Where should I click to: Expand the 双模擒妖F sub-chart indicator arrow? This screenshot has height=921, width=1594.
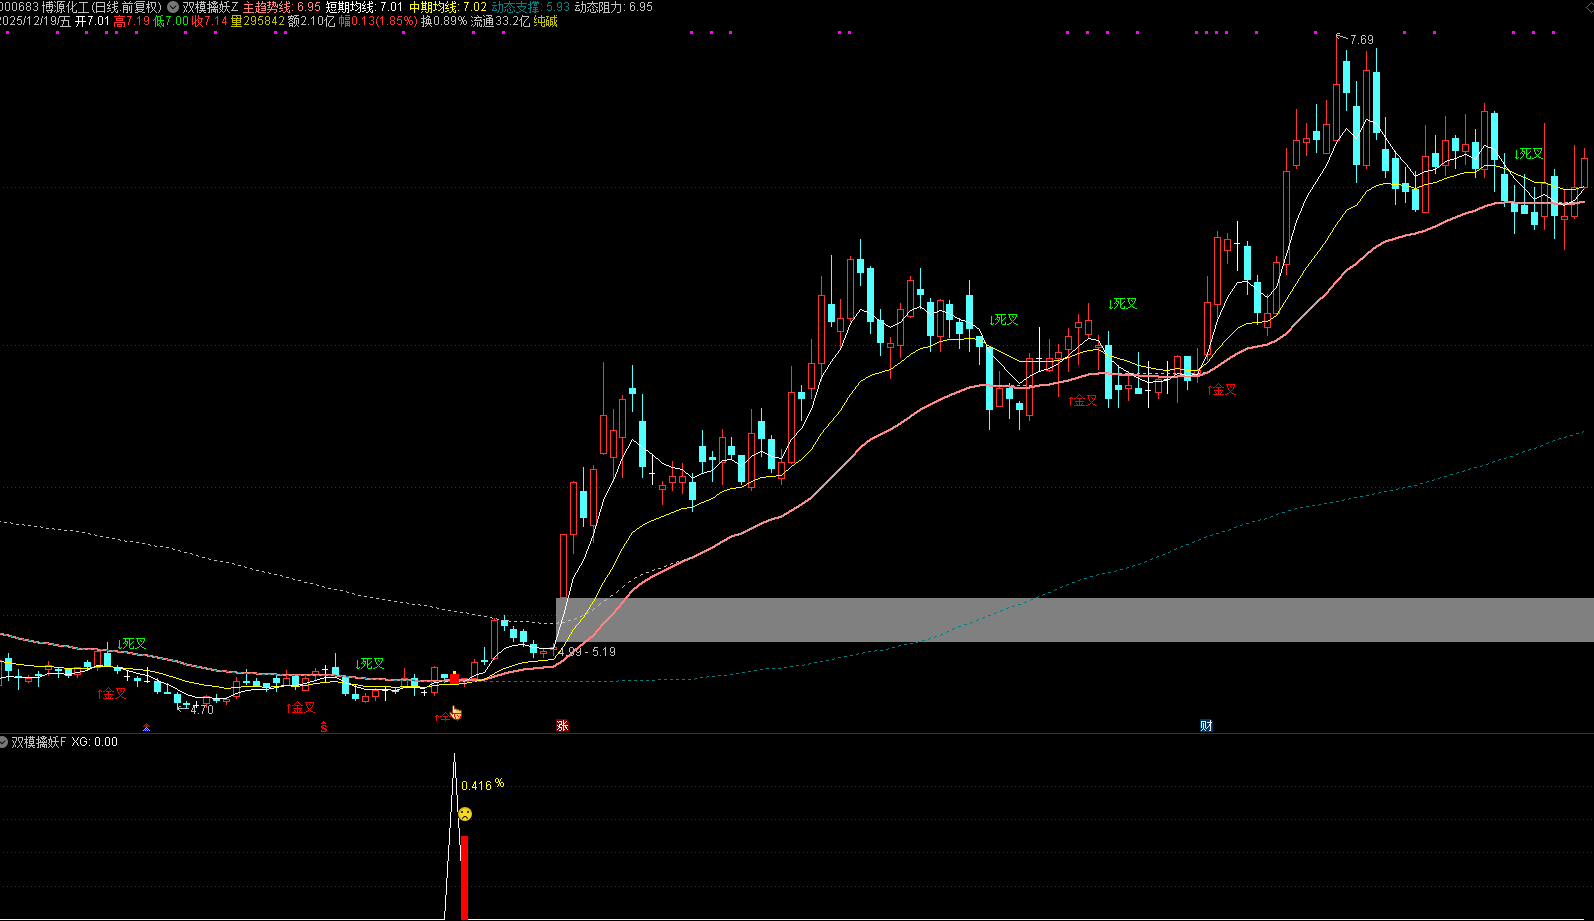pos(4,742)
